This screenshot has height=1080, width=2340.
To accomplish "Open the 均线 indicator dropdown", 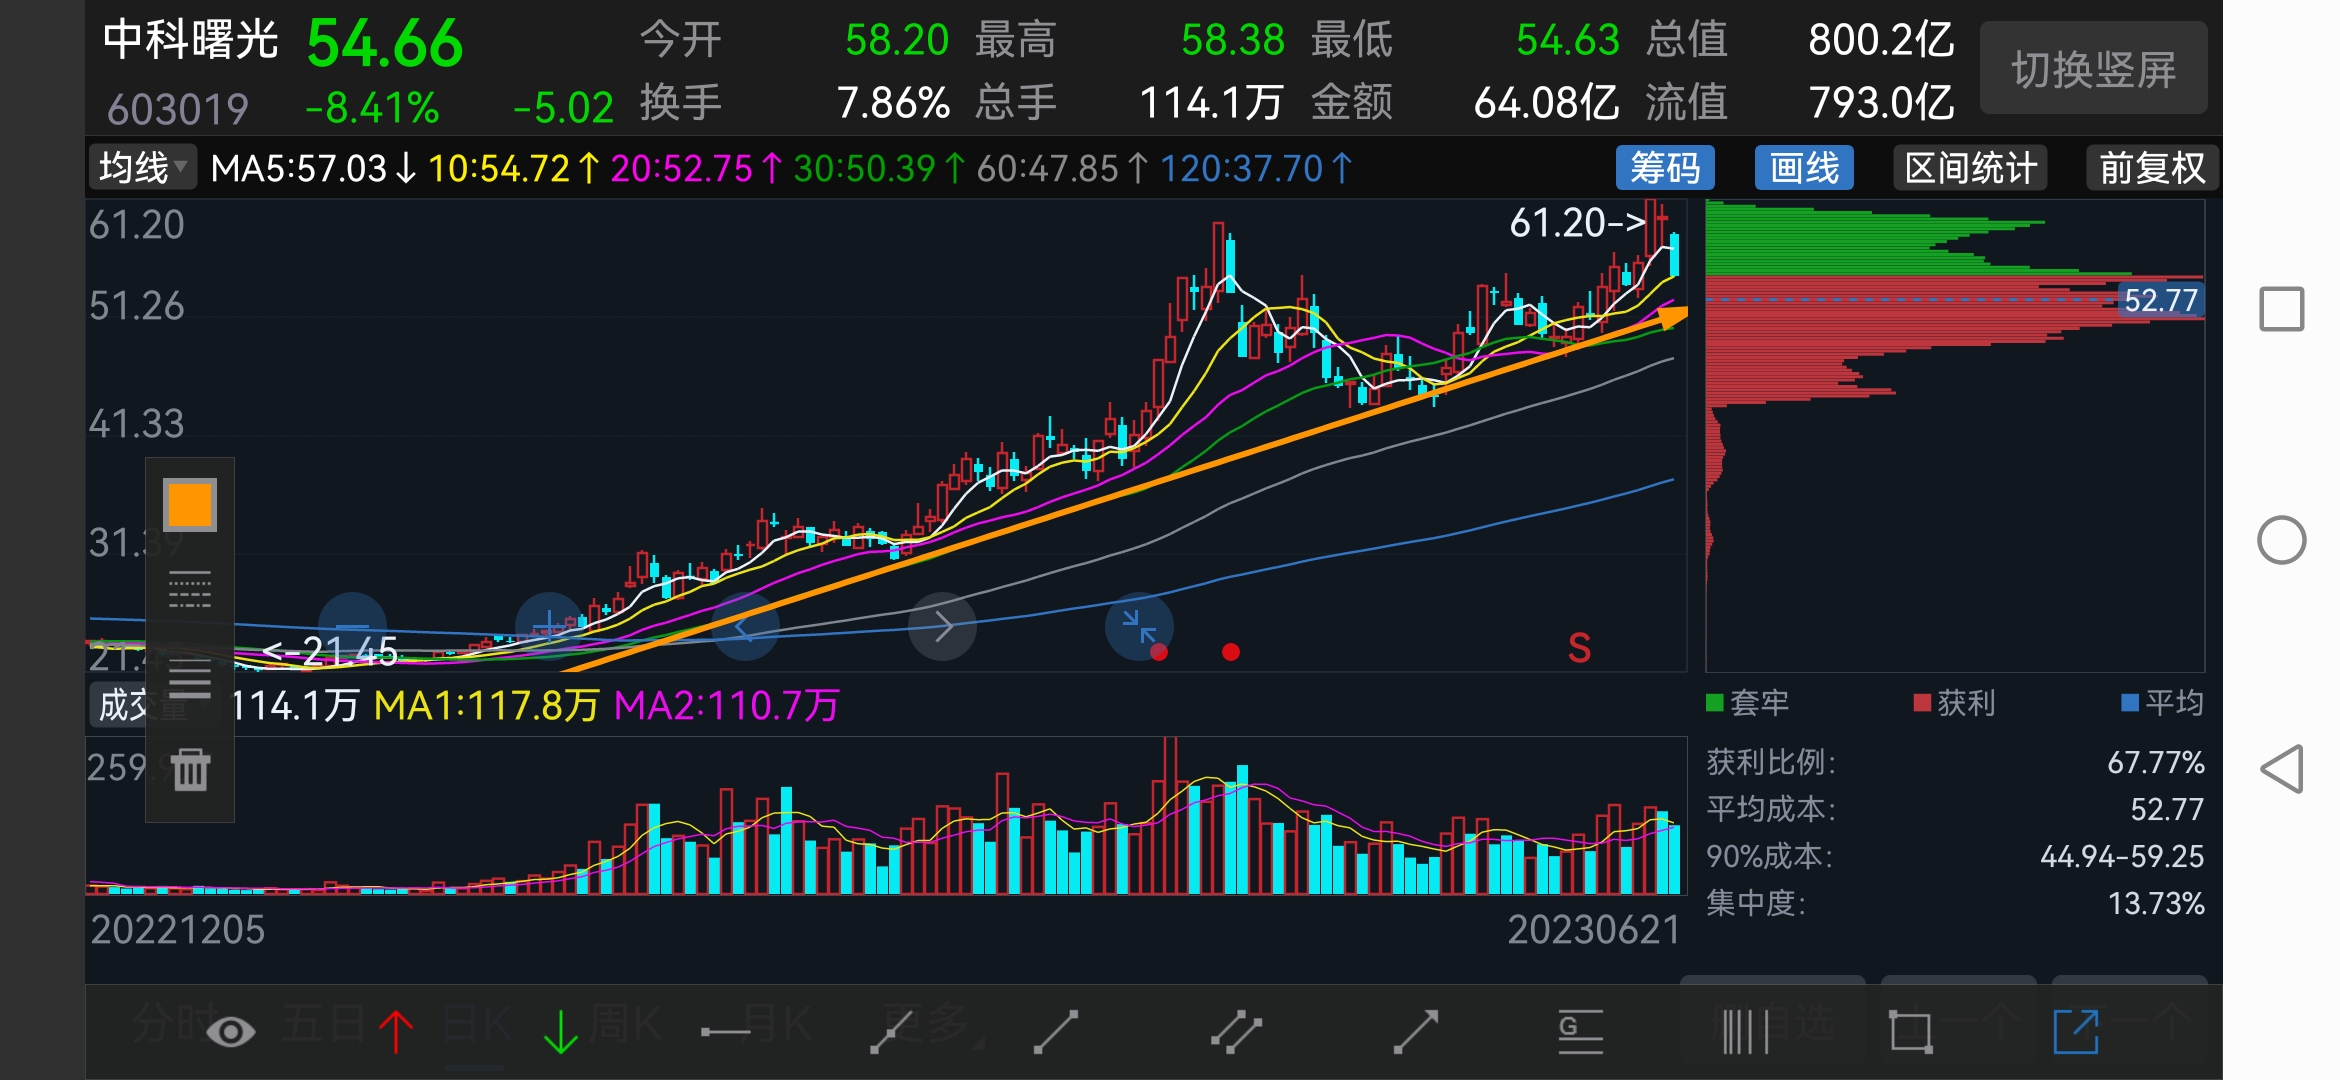I will [x=143, y=168].
